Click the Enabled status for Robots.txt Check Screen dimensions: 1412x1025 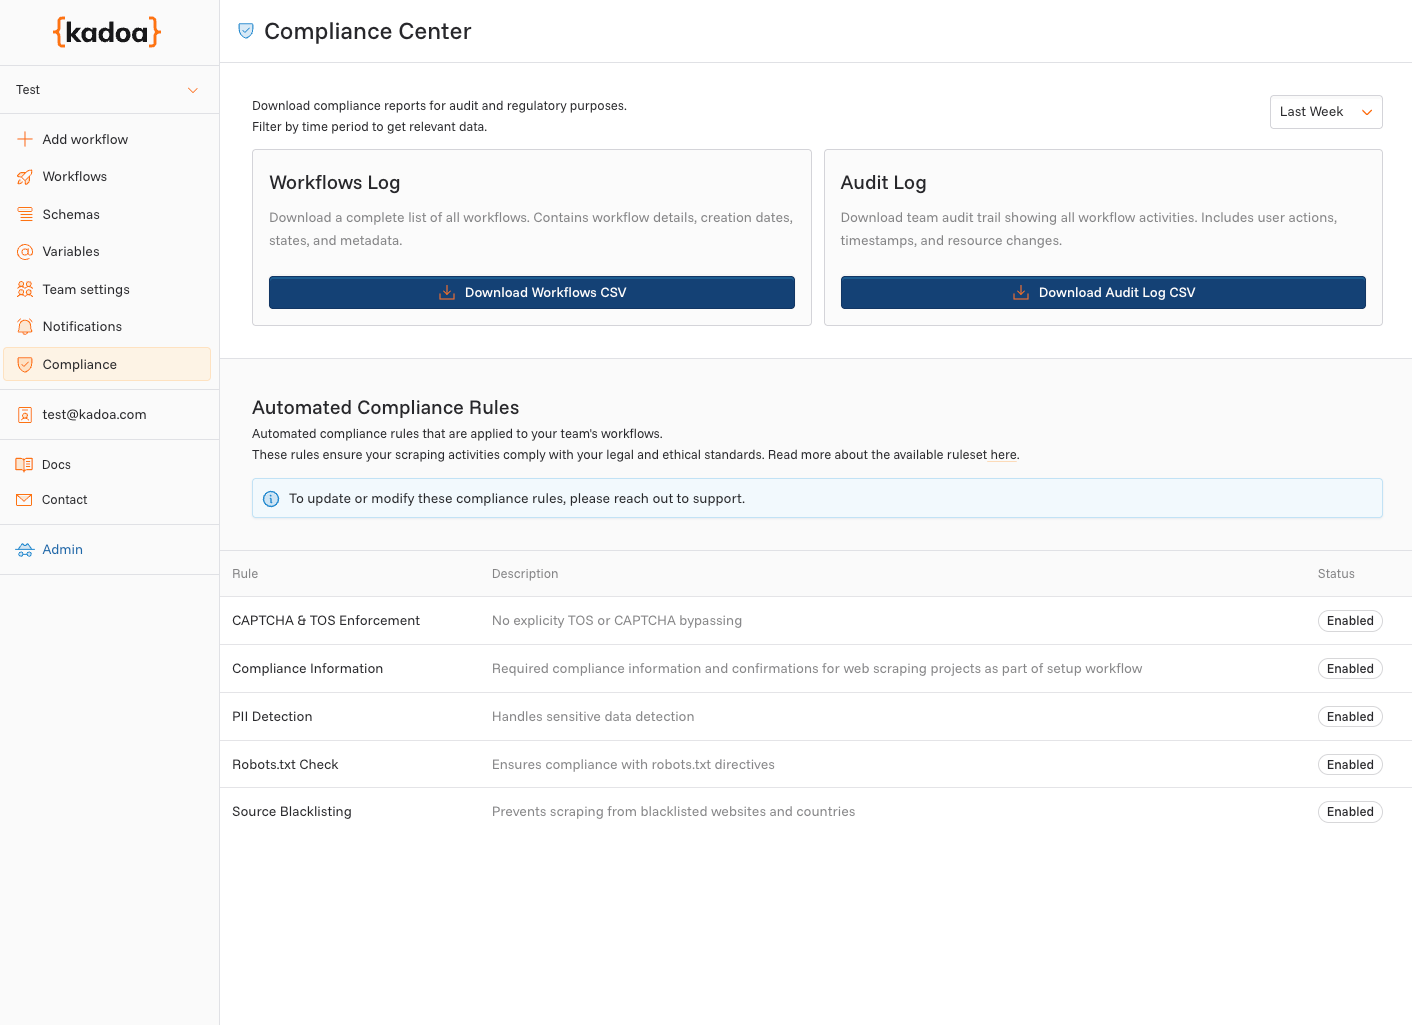pyautogui.click(x=1349, y=765)
